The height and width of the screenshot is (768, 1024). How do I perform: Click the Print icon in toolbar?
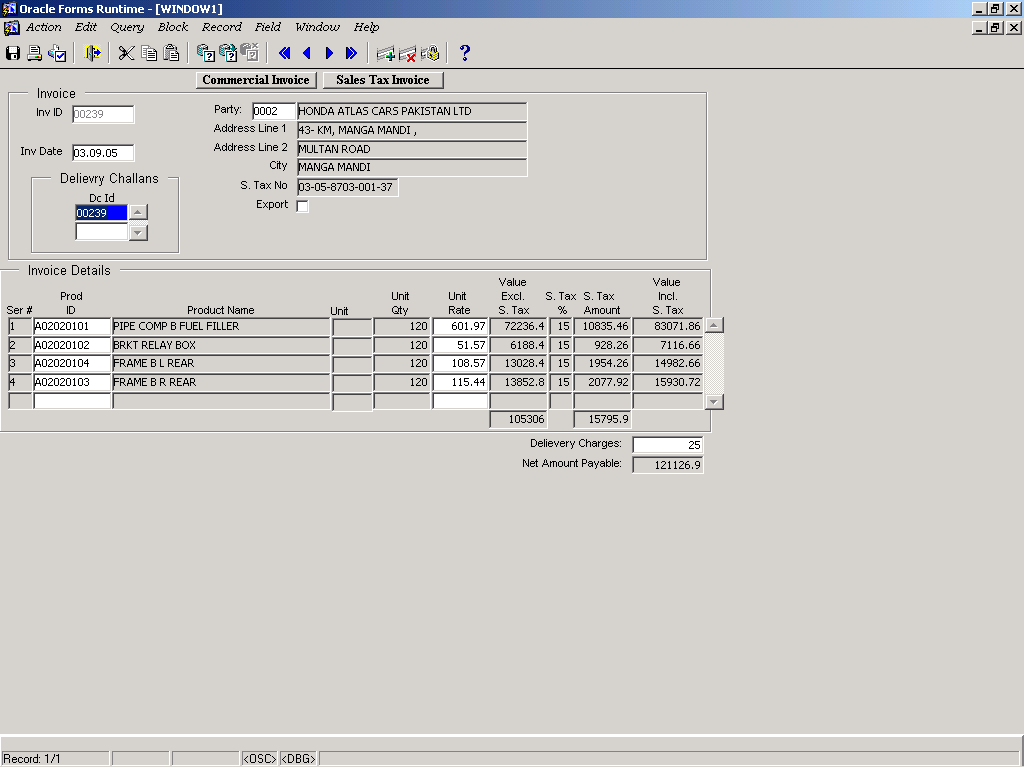34,53
